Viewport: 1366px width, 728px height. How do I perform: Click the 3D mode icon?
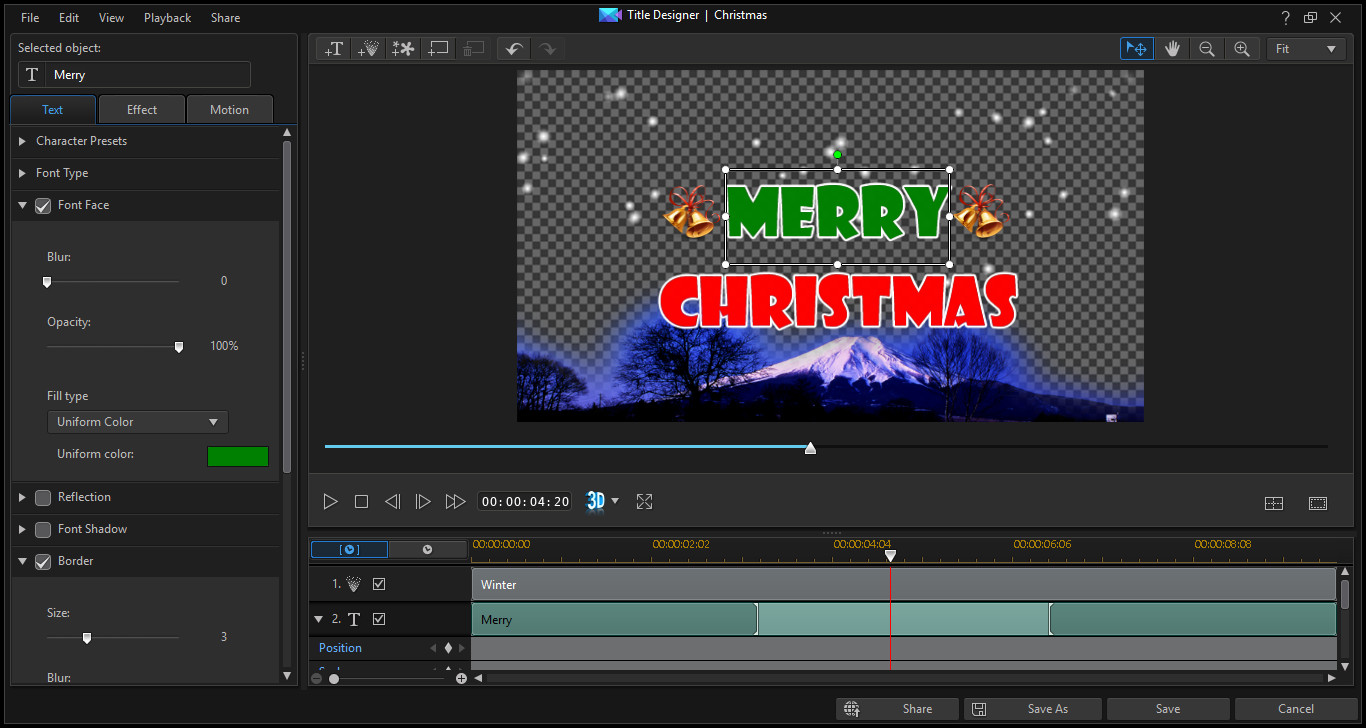click(x=596, y=502)
